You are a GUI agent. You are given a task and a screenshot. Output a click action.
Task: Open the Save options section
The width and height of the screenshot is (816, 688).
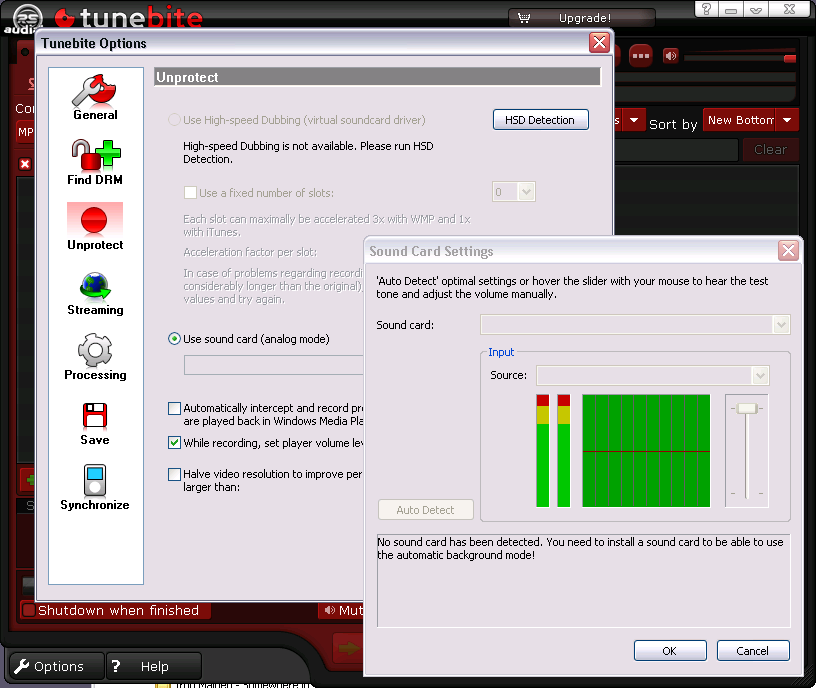click(x=95, y=423)
